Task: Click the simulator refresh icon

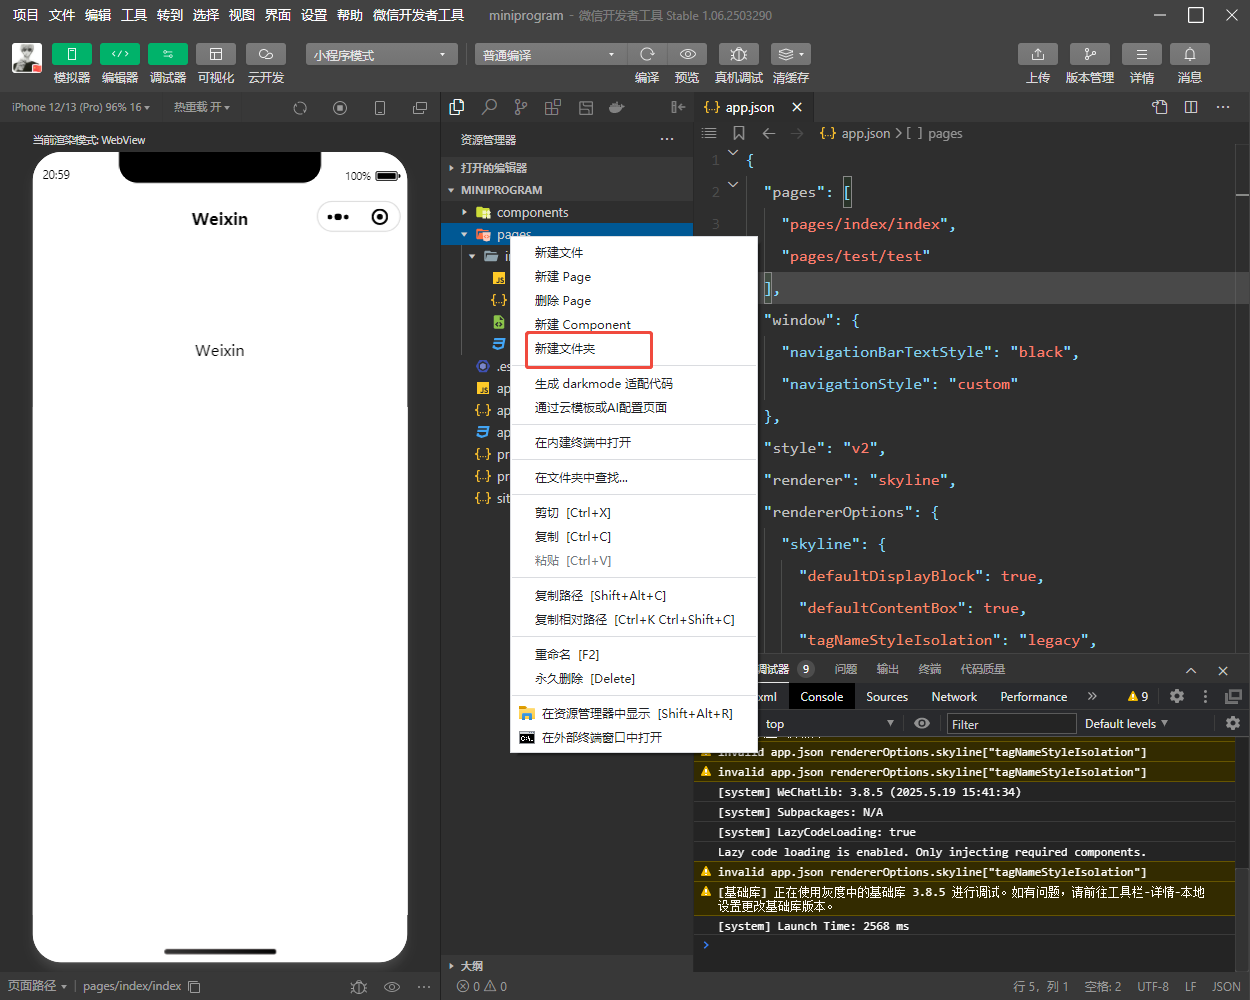Action: (x=300, y=108)
